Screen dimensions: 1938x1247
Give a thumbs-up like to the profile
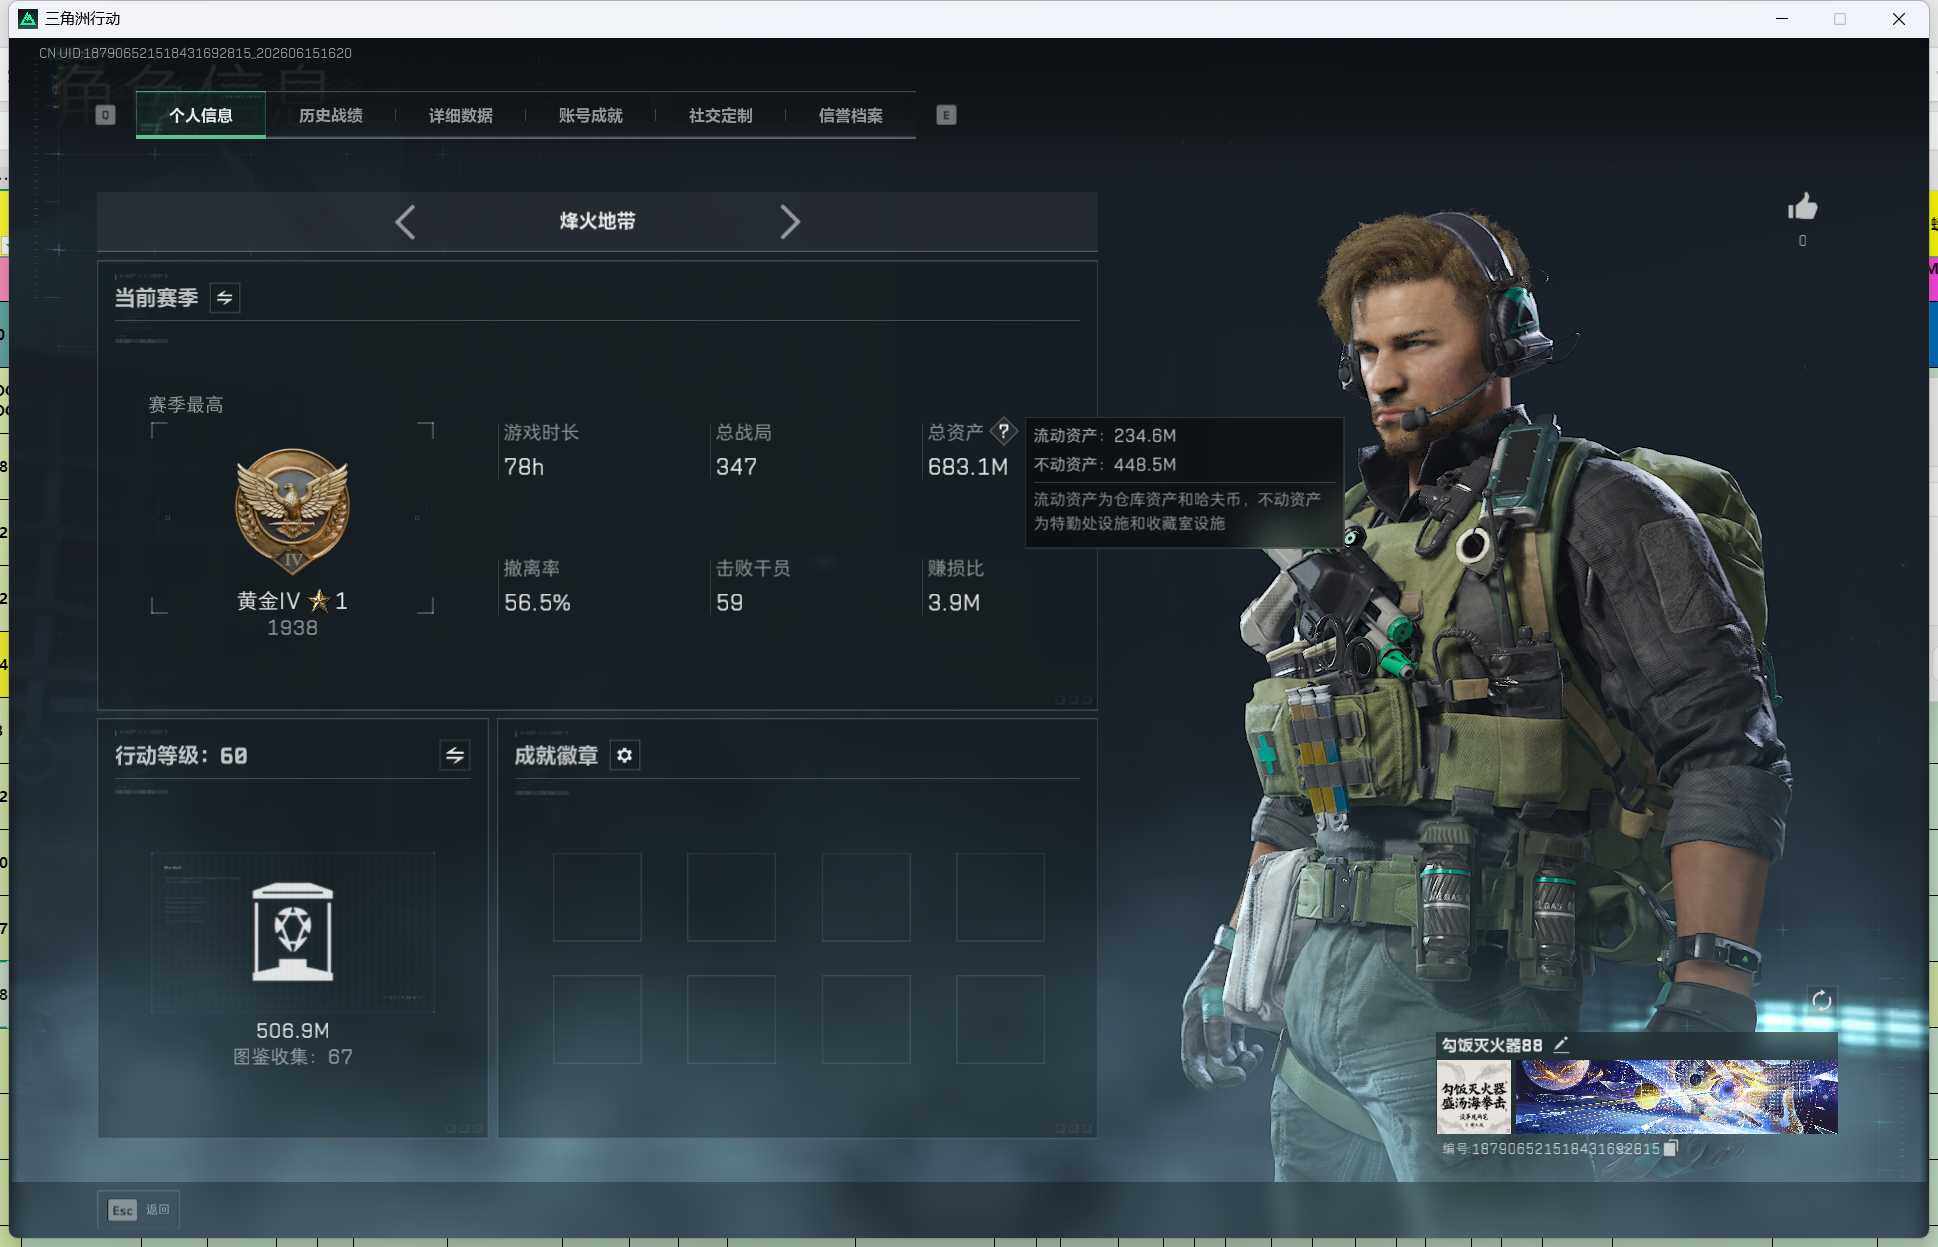click(x=1802, y=208)
